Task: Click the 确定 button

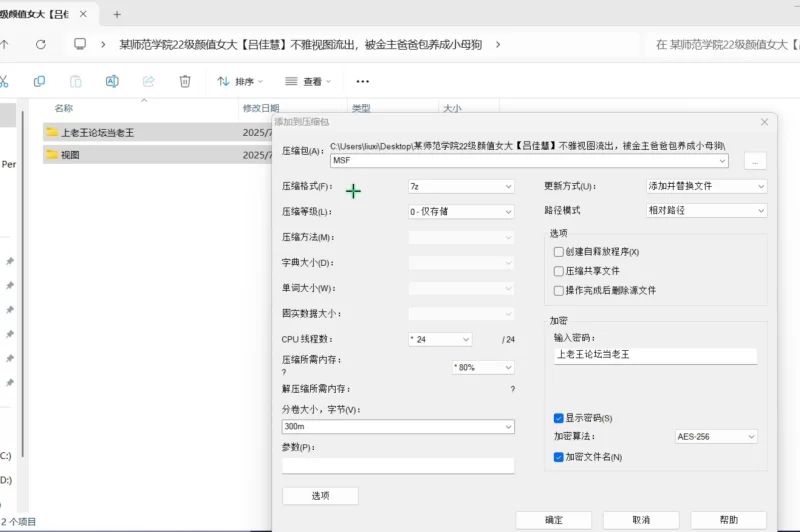Action: (553, 520)
